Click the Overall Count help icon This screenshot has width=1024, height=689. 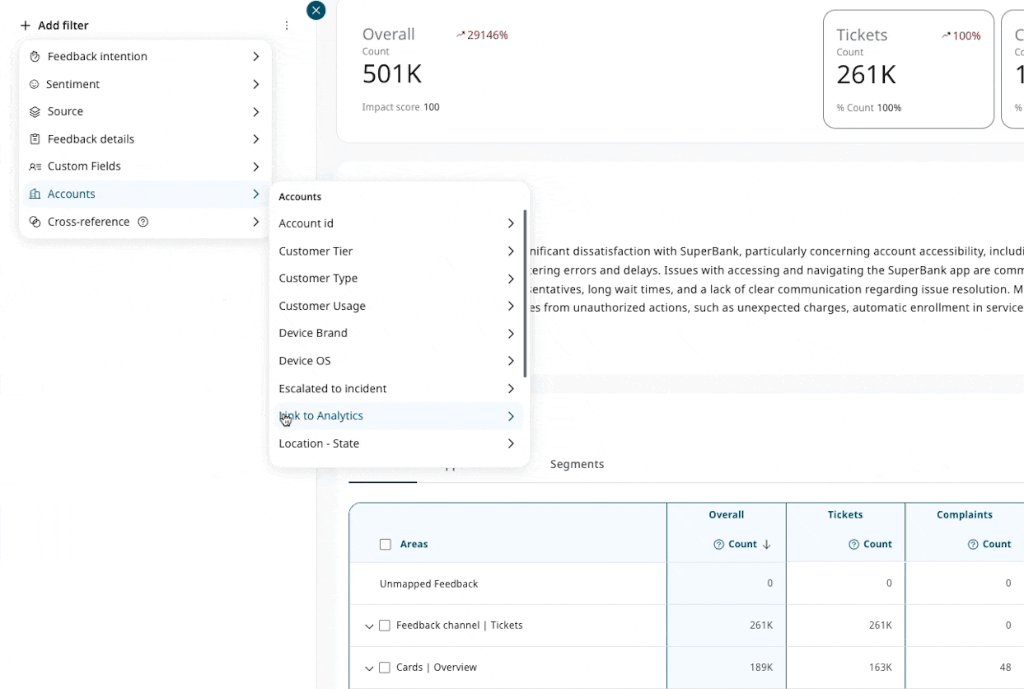tap(718, 545)
